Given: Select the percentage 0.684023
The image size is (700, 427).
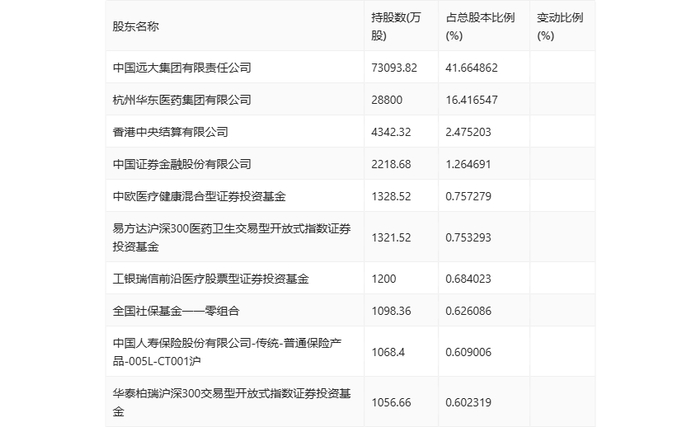Looking at the screenshot, I should click(x=468, y=279).
